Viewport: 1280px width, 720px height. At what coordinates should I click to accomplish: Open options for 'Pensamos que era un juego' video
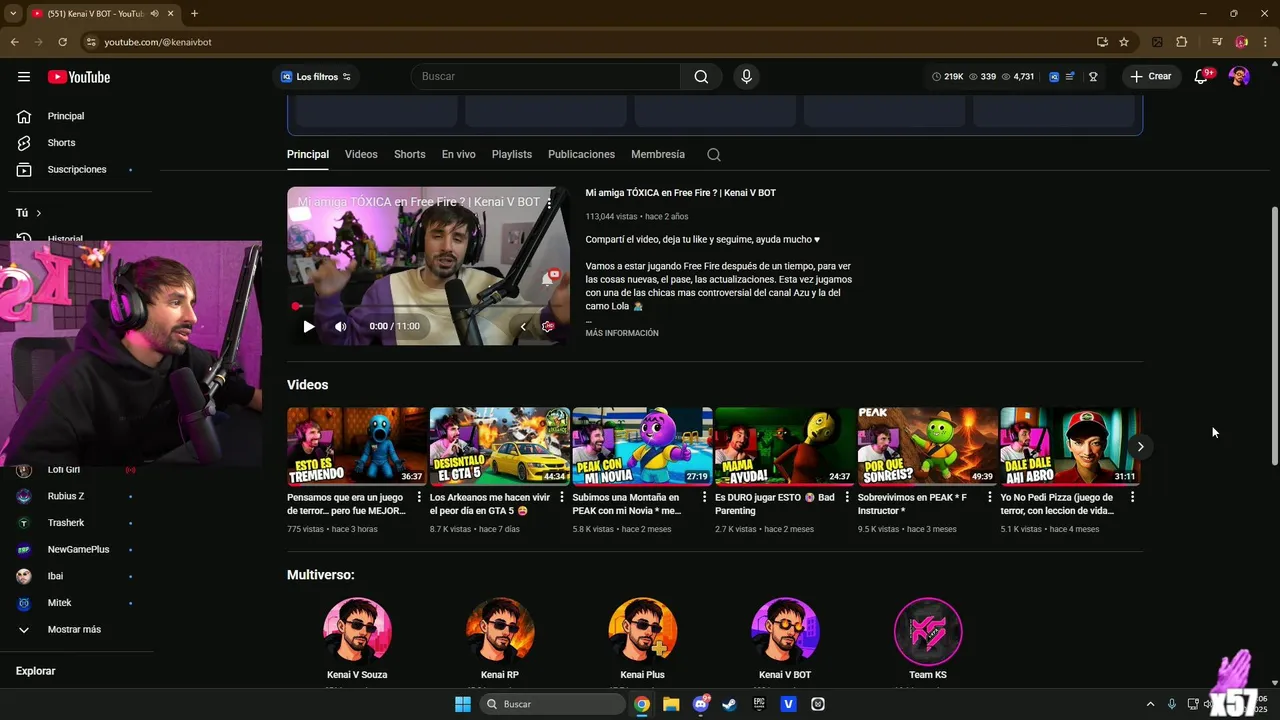(x=419, y=497)
